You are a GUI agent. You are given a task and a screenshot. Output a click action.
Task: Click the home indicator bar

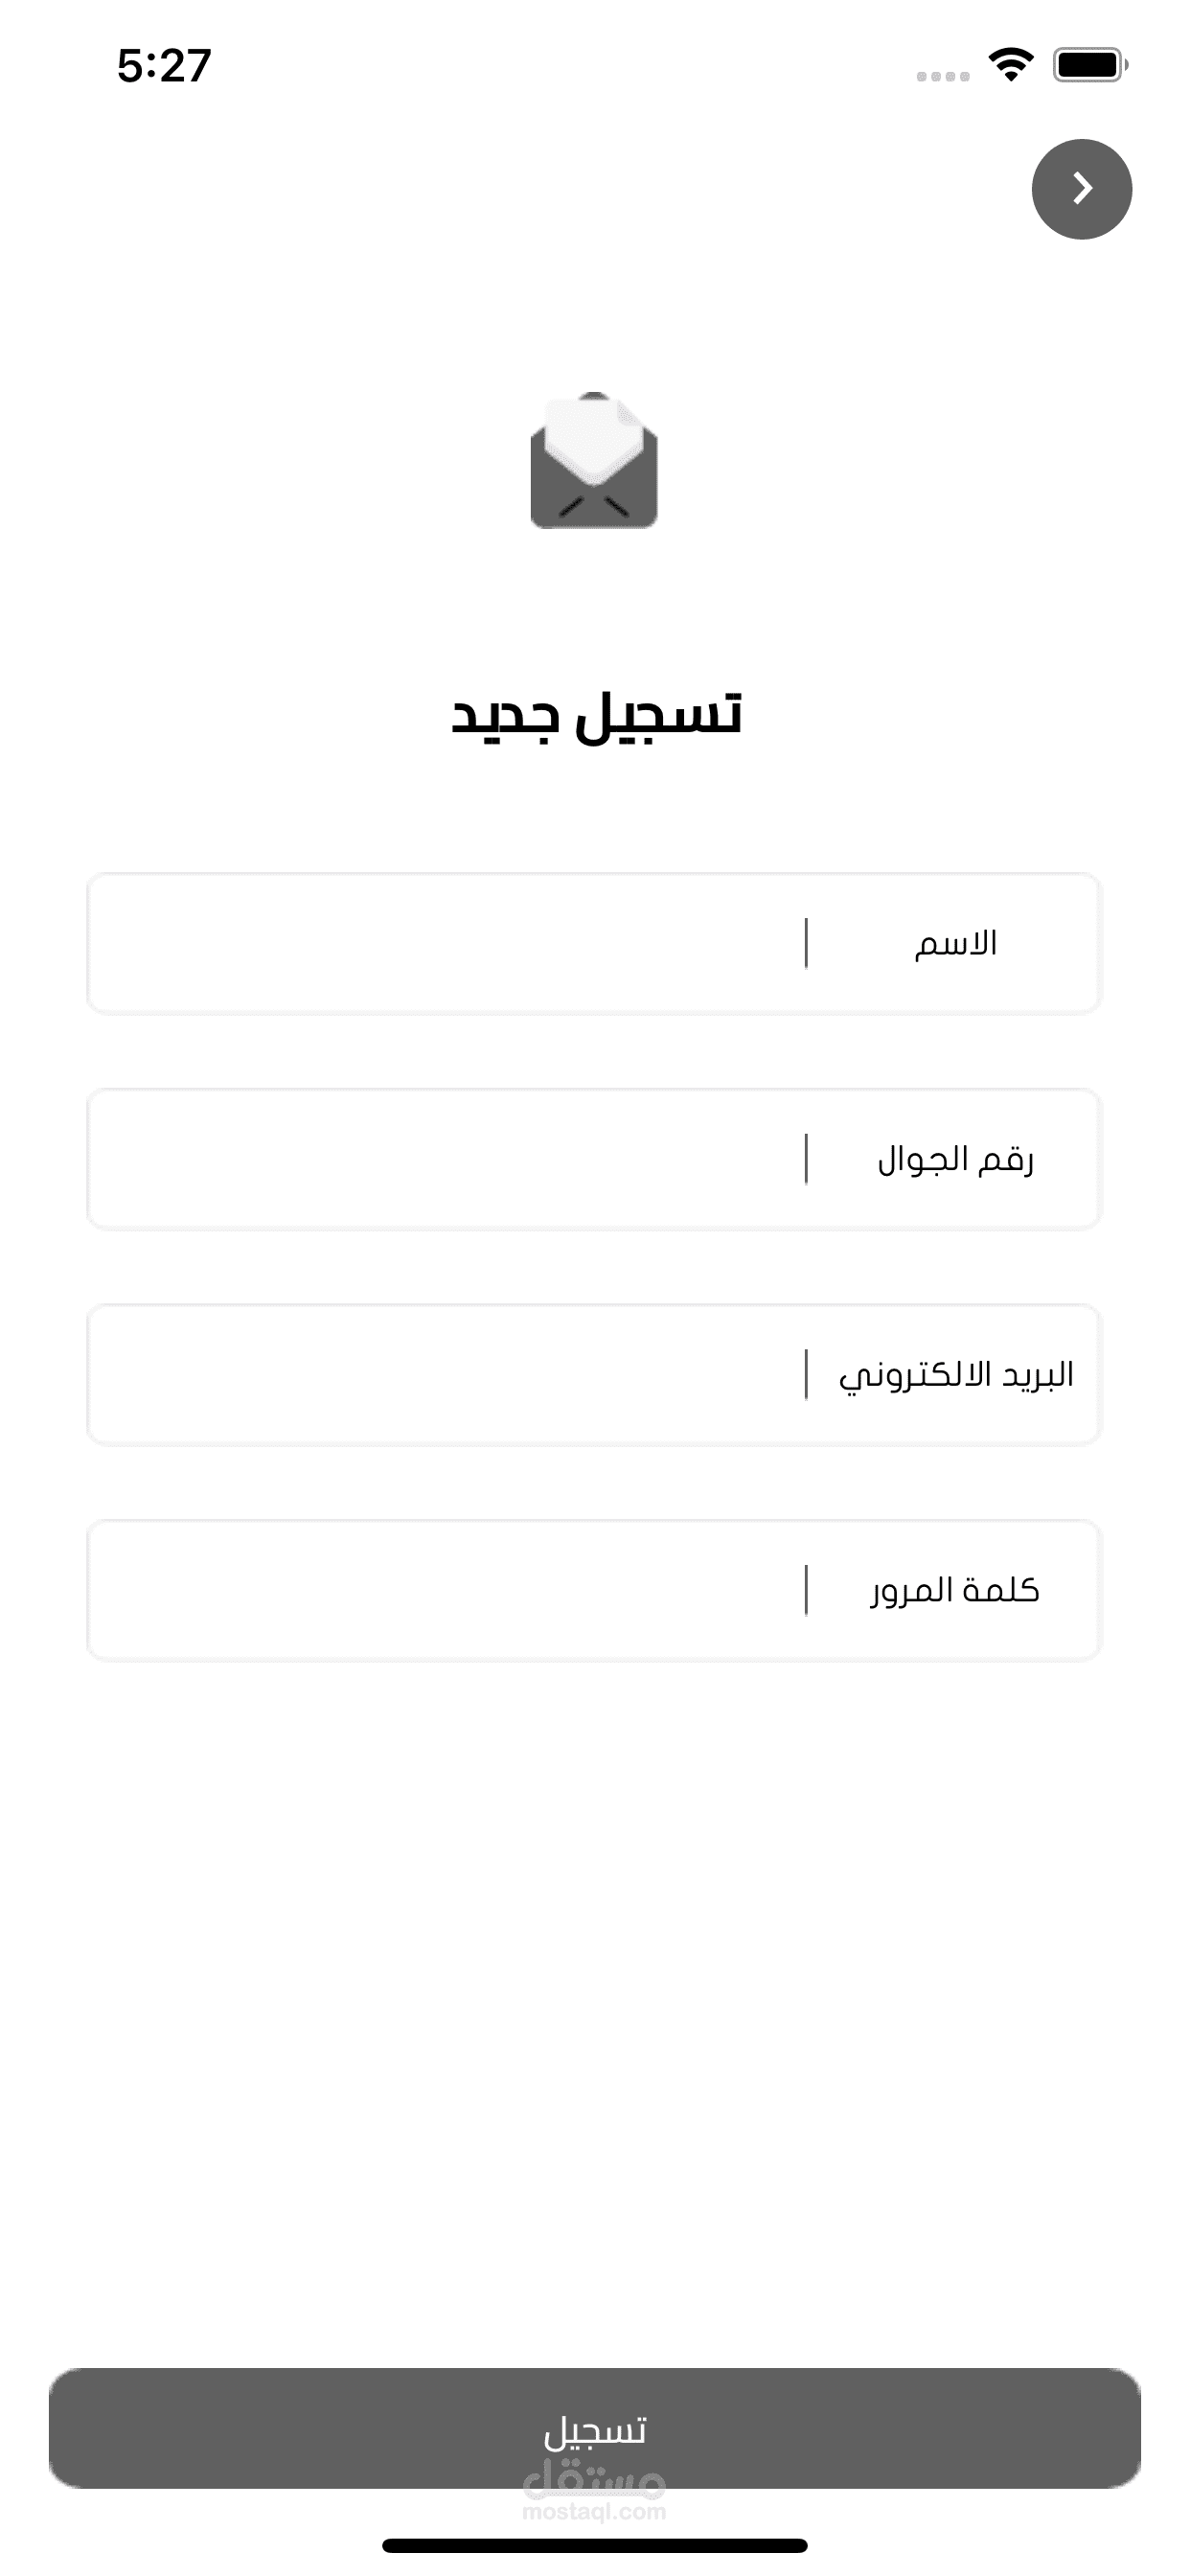click(x=594, y=2545)
